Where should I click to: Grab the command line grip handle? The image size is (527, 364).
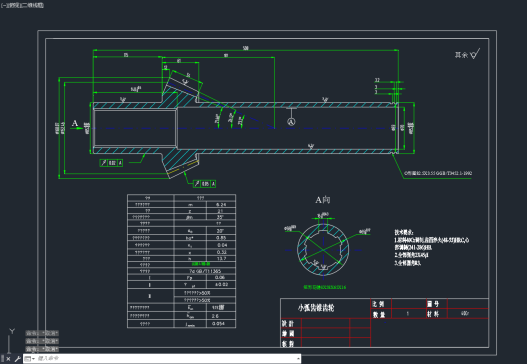click(x=3, y=359)
